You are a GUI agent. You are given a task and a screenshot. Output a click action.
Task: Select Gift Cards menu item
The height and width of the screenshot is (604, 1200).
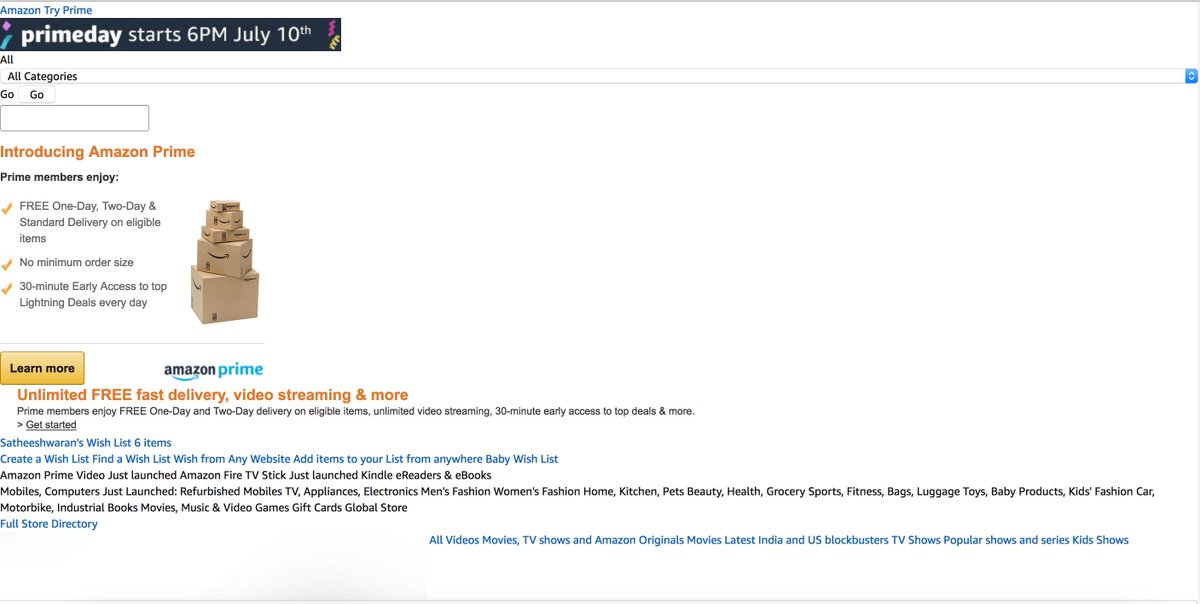click(315, 508)
